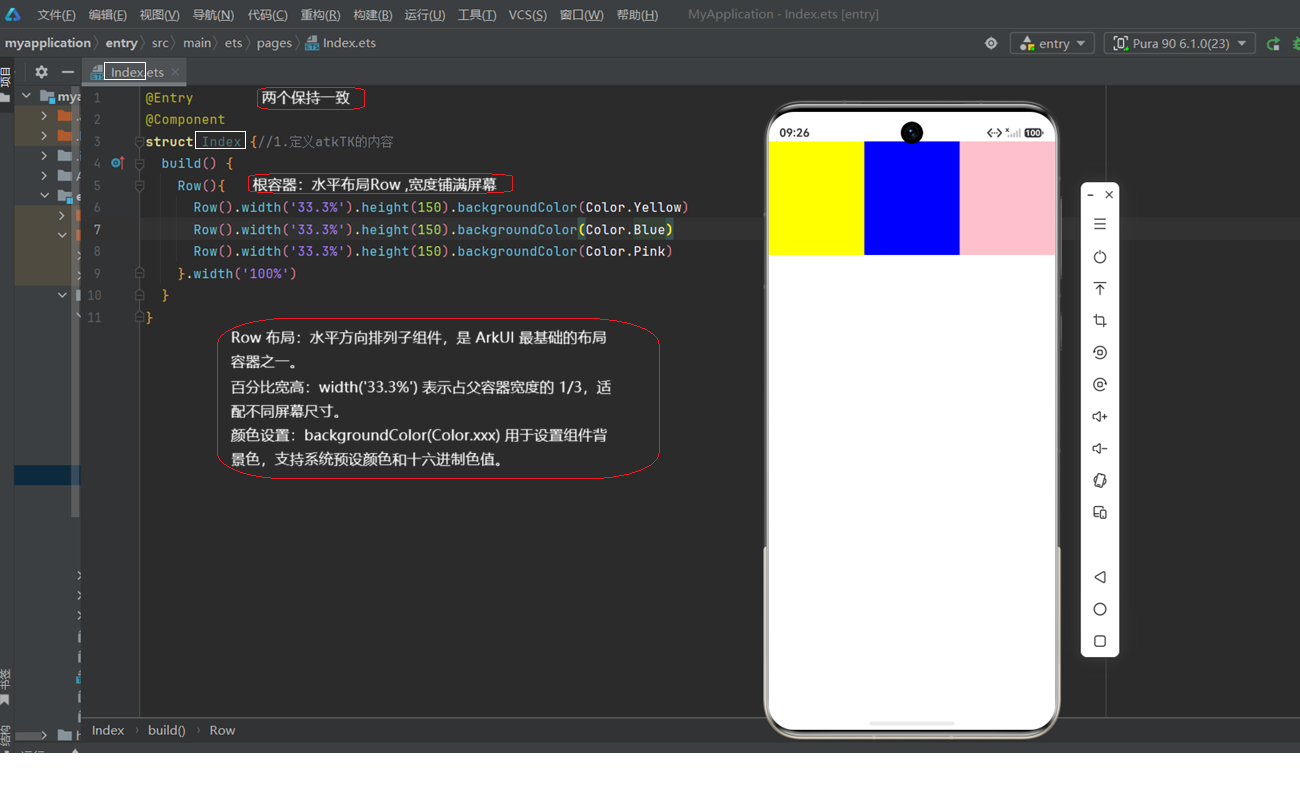Tap the emulator home circle button
Image resolution: width=1300 pixels, height=785 pixels.
coord(1100,609)
